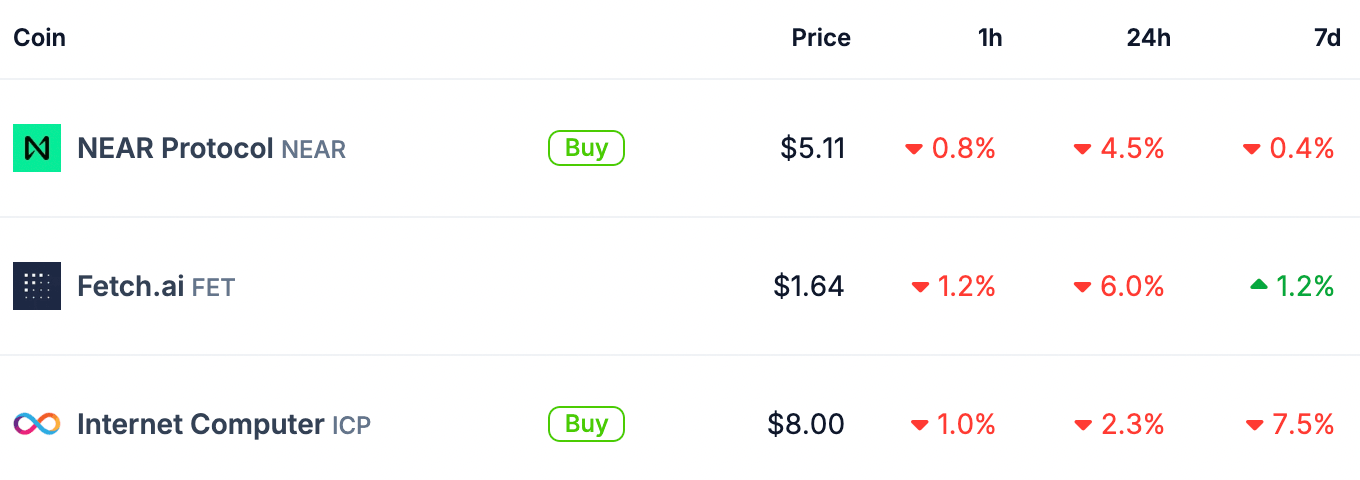Click Fetch.ai 1h red down arrow
Image resolution: width=1360 pixels, height=480 pixels.
point(920,287)
